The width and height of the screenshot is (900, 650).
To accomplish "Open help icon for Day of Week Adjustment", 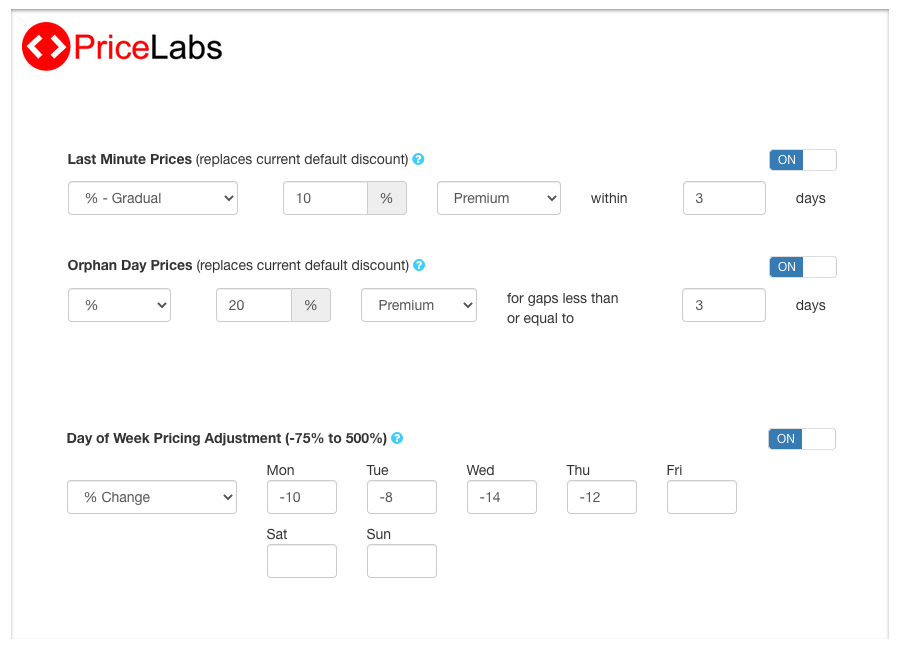I will tap(397, 438).
